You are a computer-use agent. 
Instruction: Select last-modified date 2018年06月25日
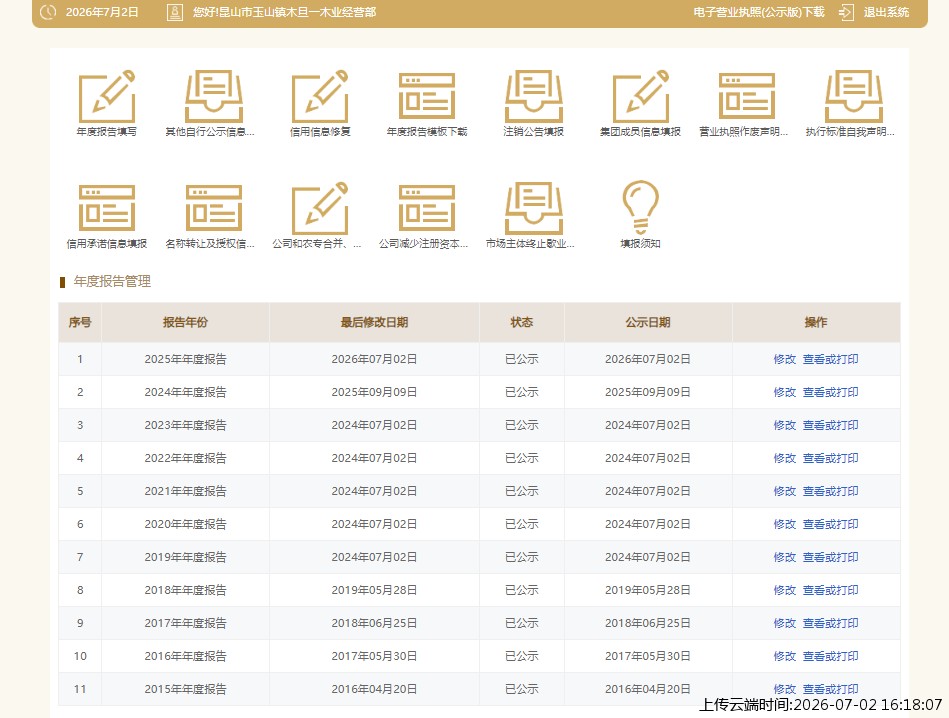[374, 623]
